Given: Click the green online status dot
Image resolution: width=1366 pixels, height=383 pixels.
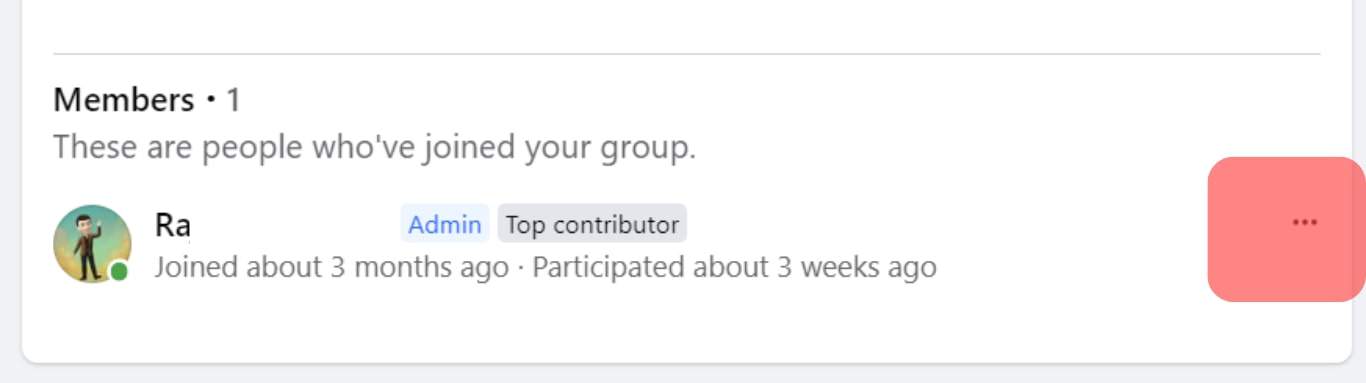Looking at the screenshot, I should point(119,271).
